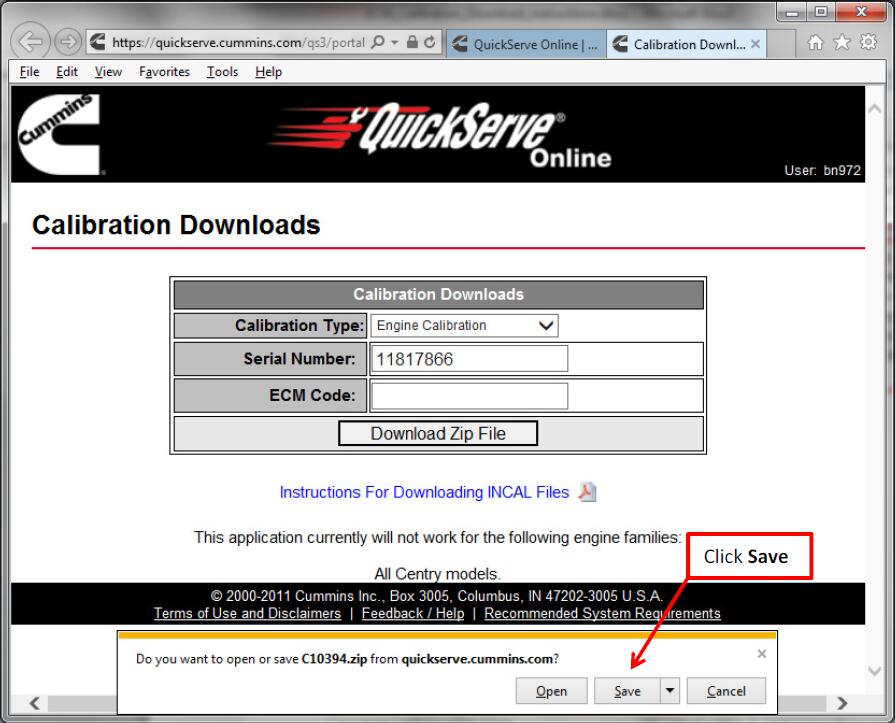Click the vertical scrollbar up arrow
895x723 pixels.
pyautogui.click(x=874, y=108)
